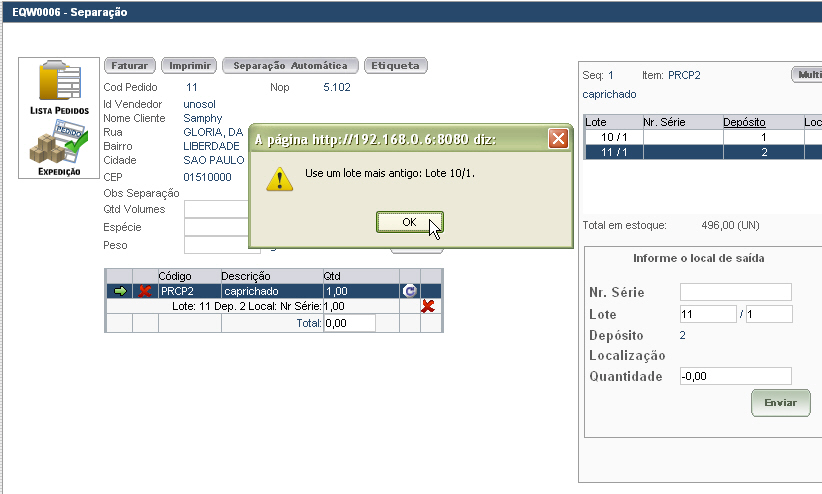This screenshot has width=822, height=494.
Task: Focus the Qtd Volumes input field
Action: click(x=216, y=209)
